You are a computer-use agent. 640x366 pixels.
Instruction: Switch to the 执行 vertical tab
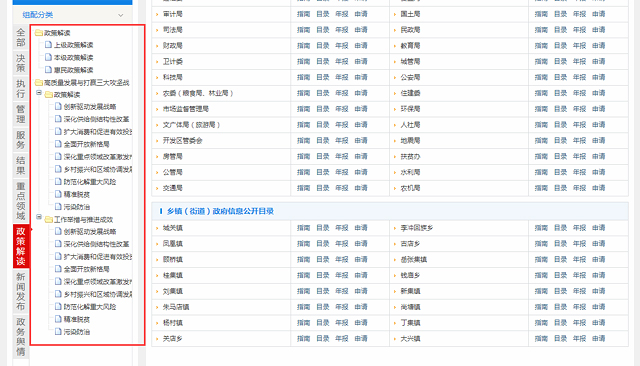(21, 89)
